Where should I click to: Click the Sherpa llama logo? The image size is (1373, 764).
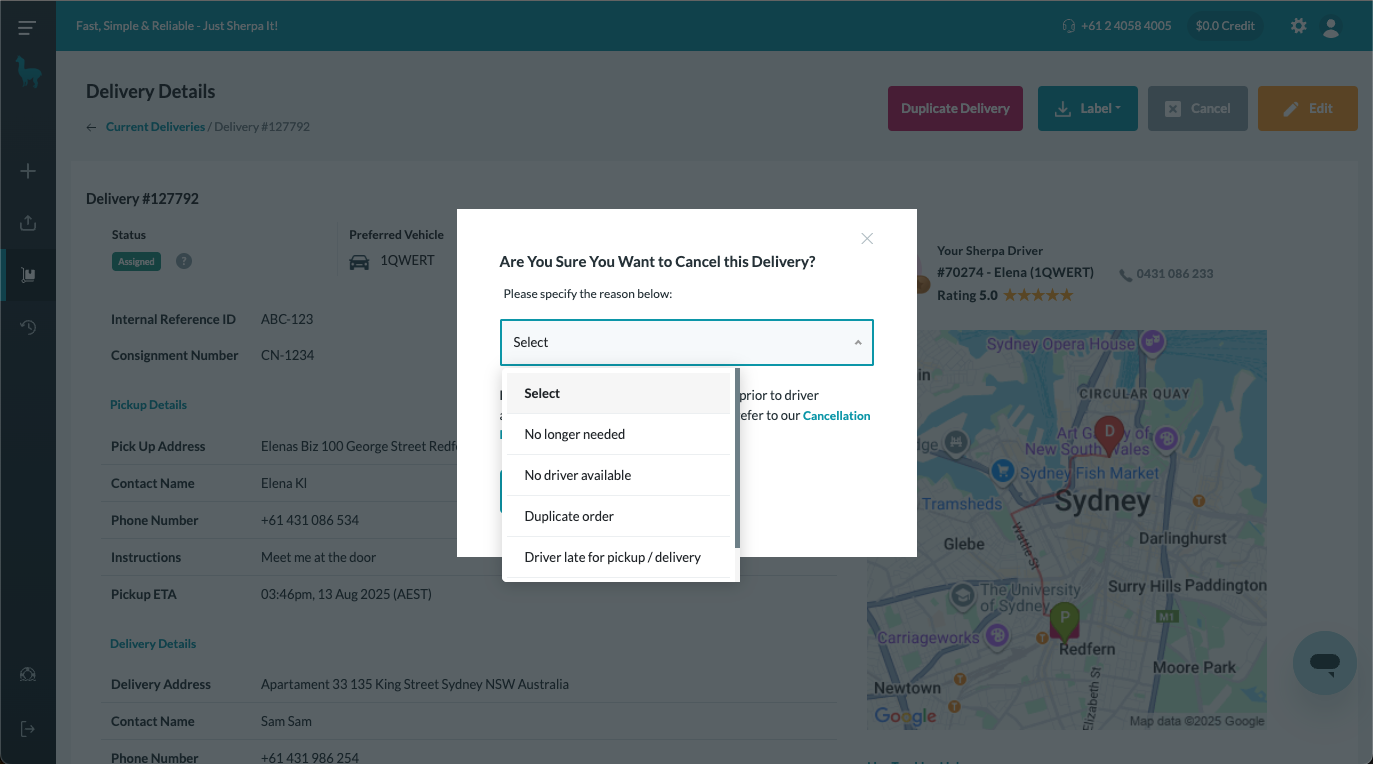pos(28,73)
